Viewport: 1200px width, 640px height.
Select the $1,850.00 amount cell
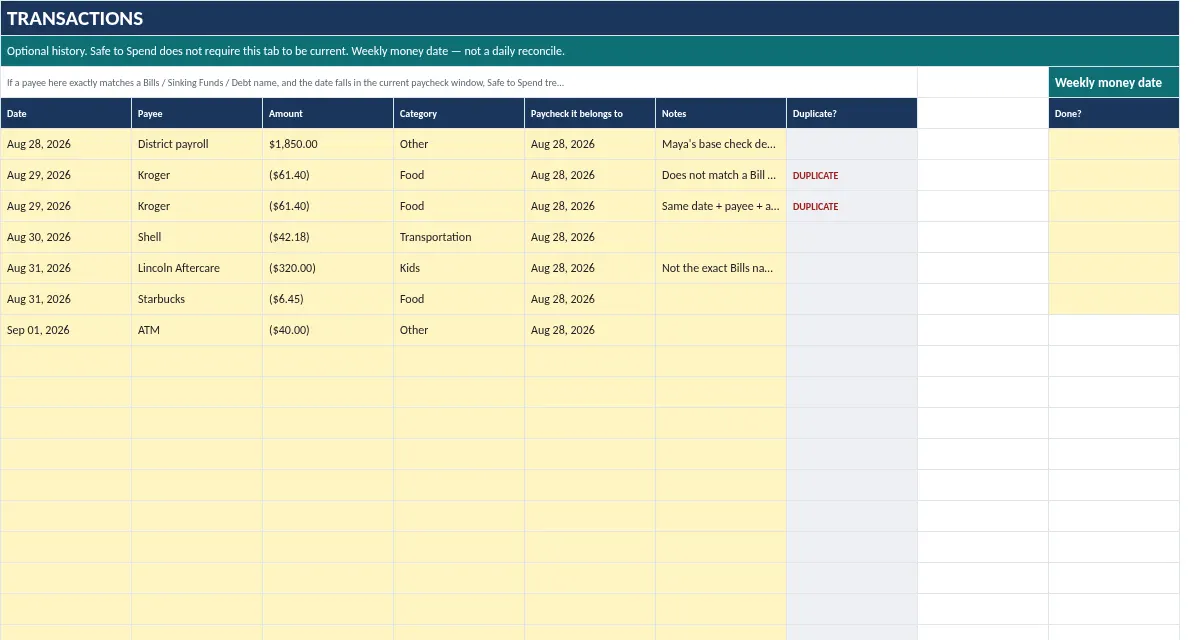tap(328, 145)
